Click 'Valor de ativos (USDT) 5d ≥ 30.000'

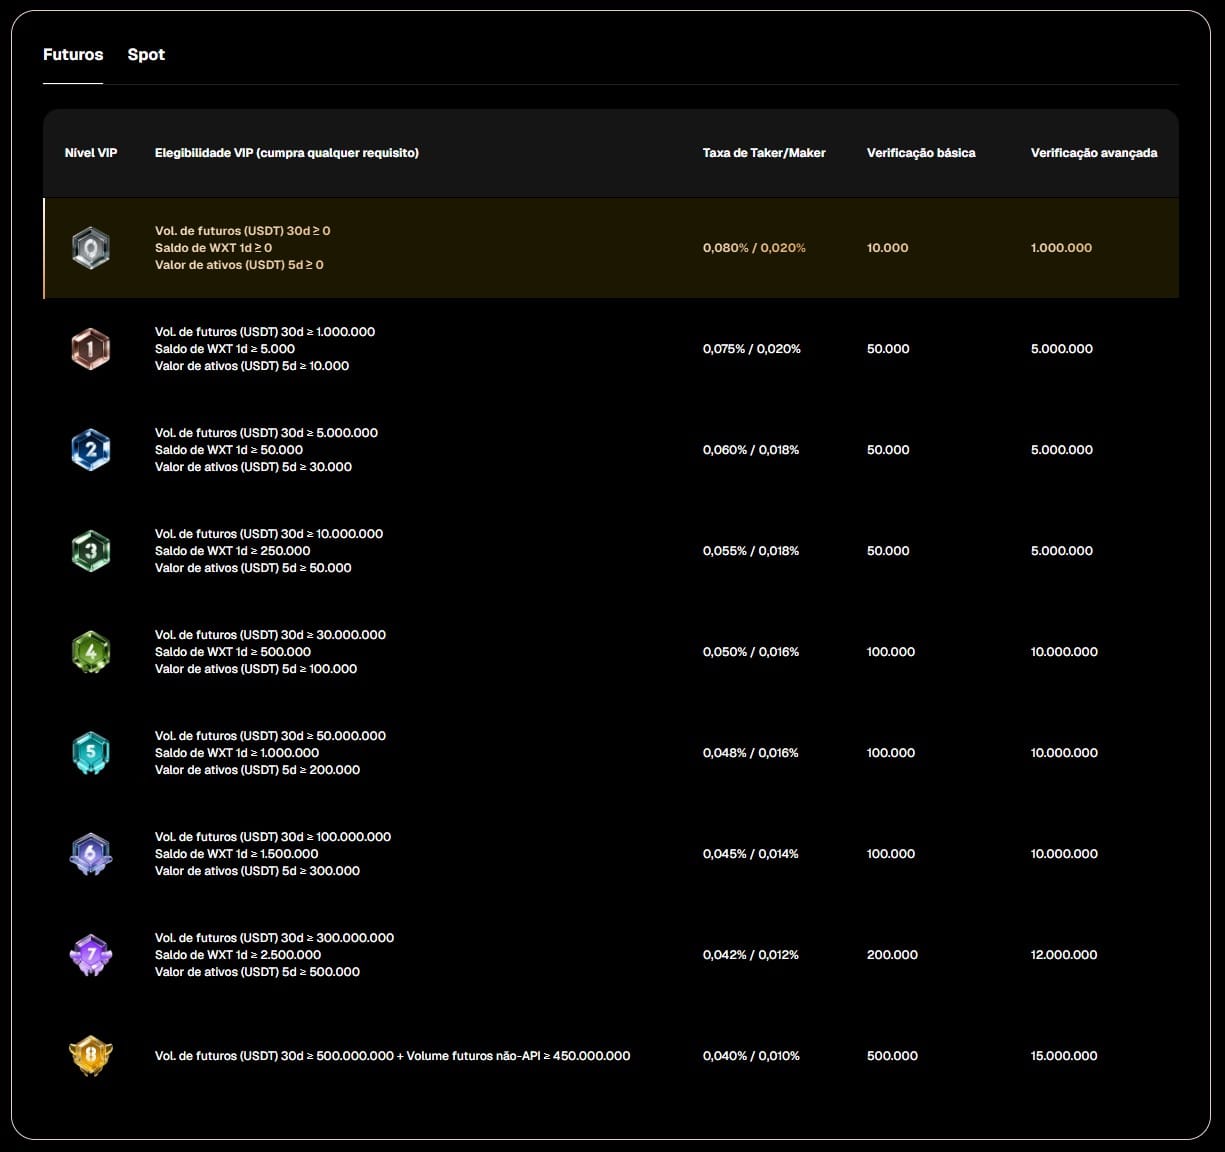(x=254, y=467)
